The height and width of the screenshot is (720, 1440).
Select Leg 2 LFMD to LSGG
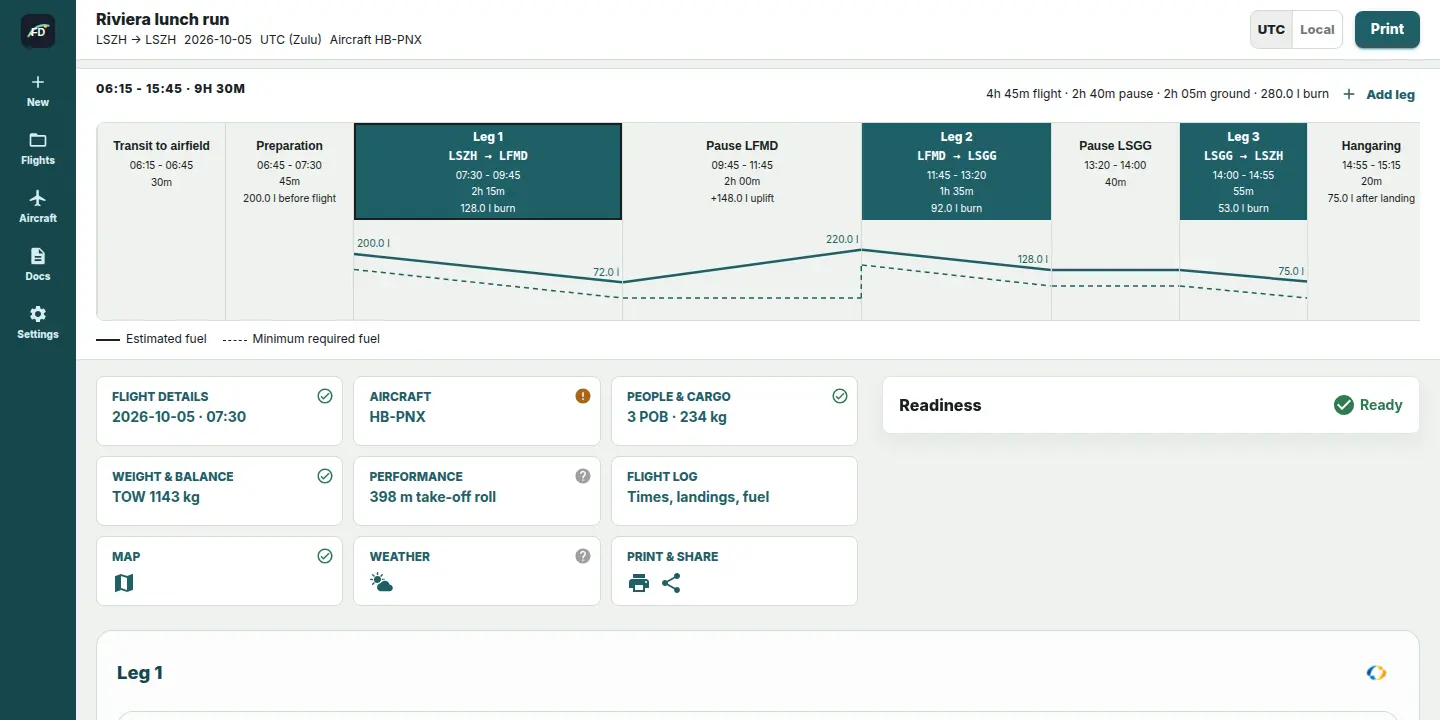click(956, 171)
